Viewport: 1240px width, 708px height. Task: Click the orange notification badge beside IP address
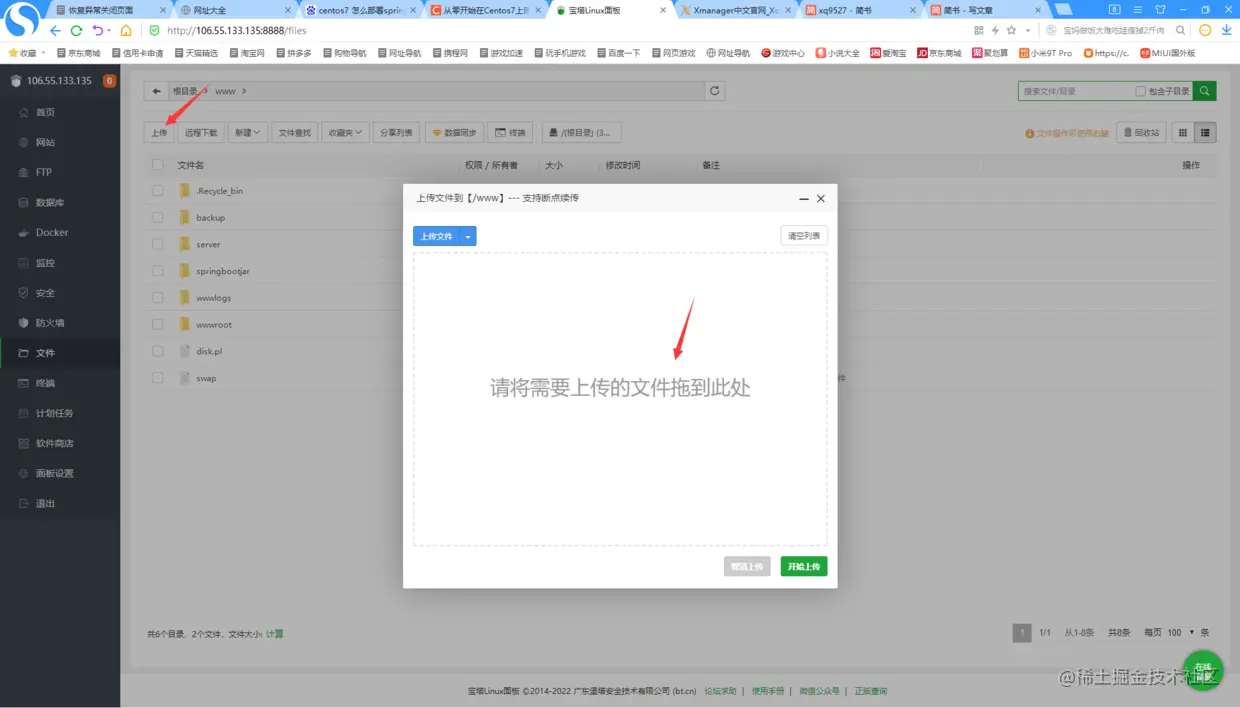pyautogui.click(x=109, y=81)
